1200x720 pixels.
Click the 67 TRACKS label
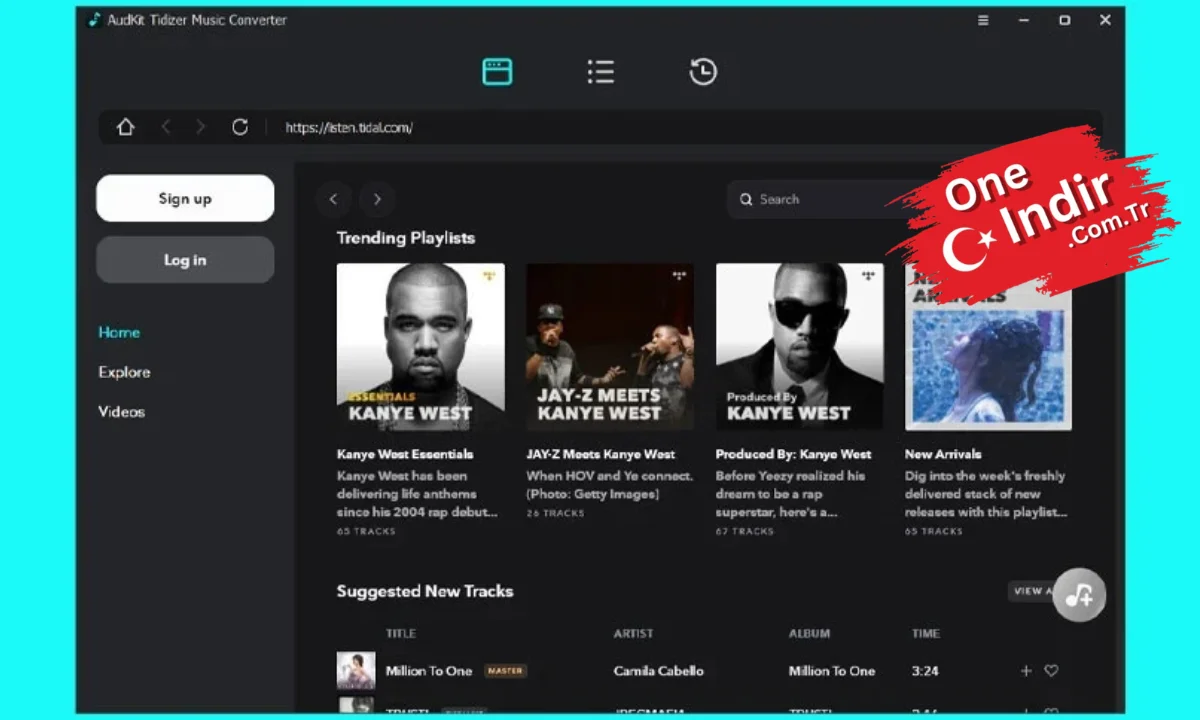(x=745, y=531)
